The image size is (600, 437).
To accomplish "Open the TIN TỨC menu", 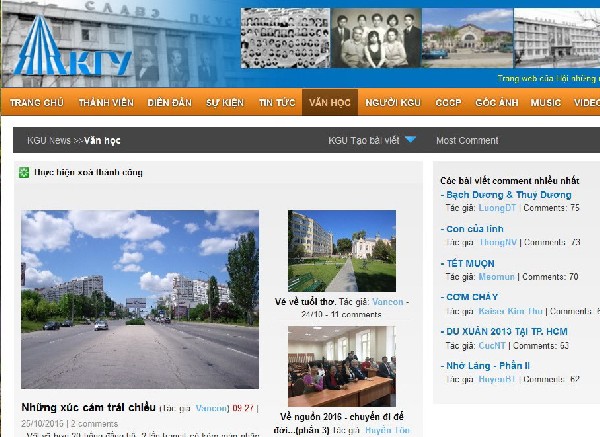I will click(x=277, y=103).
